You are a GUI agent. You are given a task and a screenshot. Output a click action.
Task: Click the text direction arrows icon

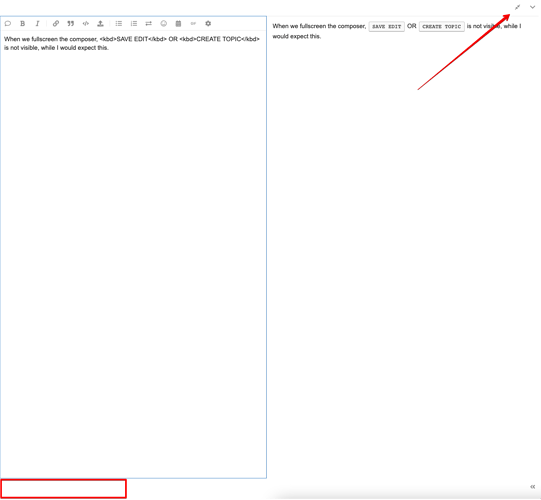point(148,23)
